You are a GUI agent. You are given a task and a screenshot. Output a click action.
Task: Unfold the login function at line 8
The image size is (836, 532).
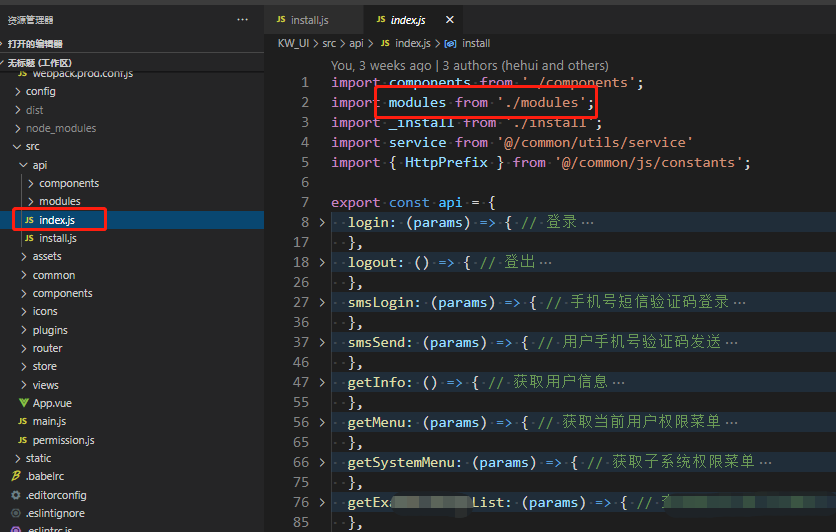[322, 222]
